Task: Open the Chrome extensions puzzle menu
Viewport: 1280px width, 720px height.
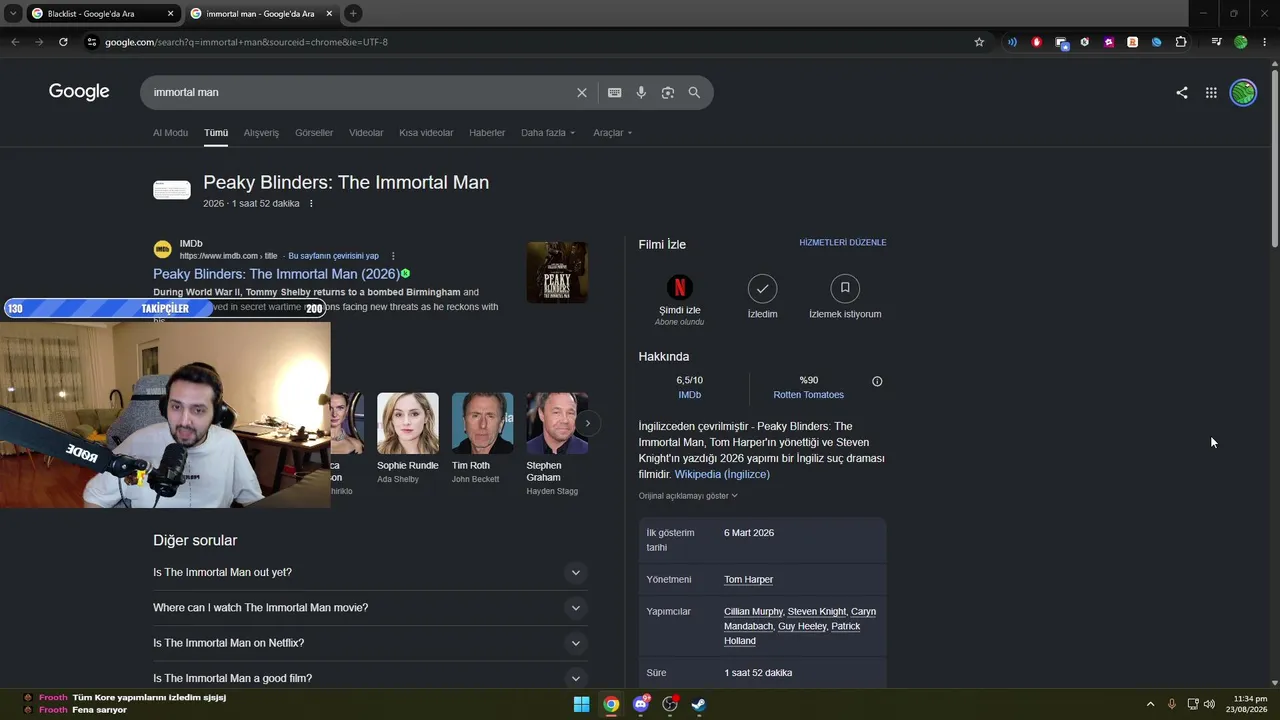Action: 1181,42
